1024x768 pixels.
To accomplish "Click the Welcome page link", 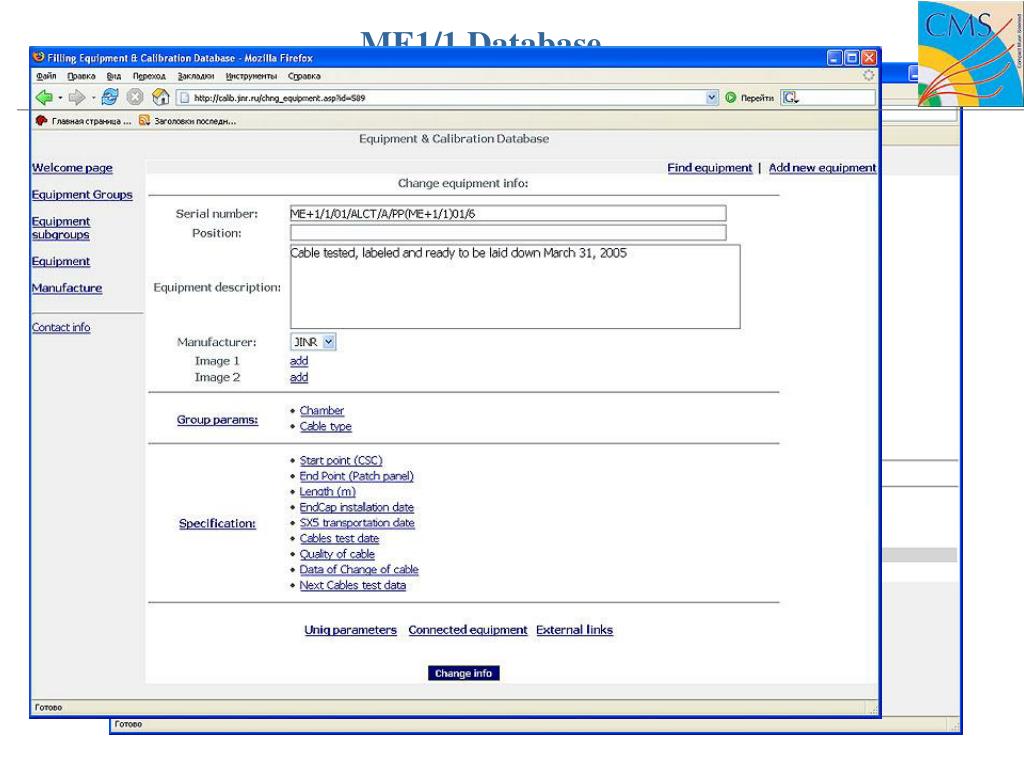I will (72, 168).
